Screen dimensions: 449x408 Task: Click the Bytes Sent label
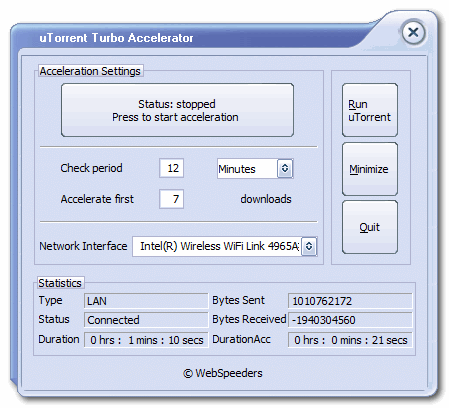[238, 300]
